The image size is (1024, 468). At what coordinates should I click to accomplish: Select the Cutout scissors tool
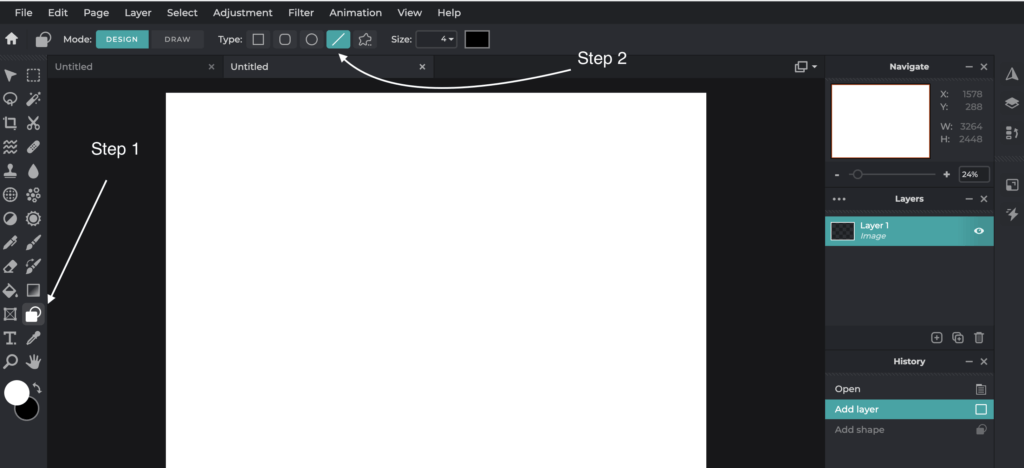(33, 123)
